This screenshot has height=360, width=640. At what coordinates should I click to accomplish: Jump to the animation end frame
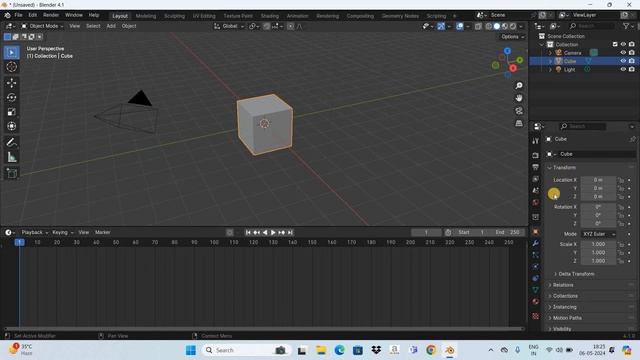[x=290, y=232]
